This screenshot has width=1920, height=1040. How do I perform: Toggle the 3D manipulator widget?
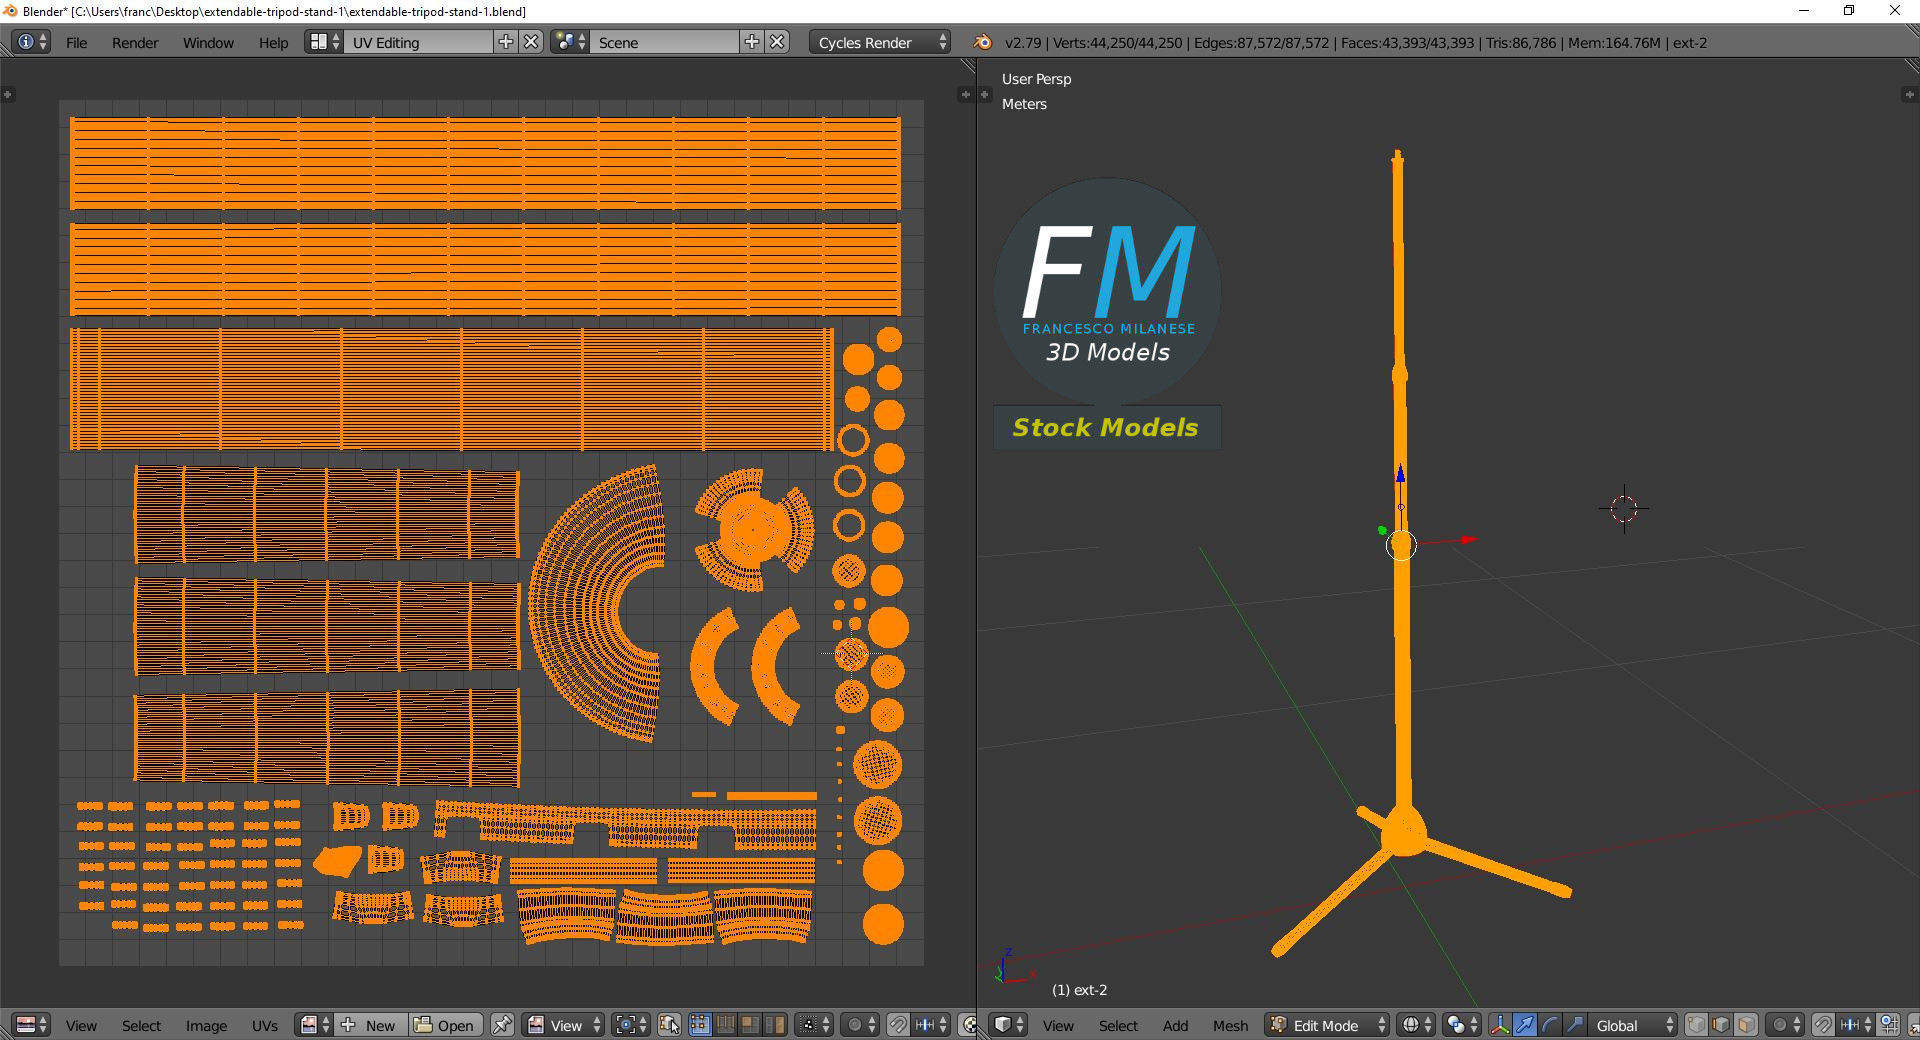tap(1500, 1025)
